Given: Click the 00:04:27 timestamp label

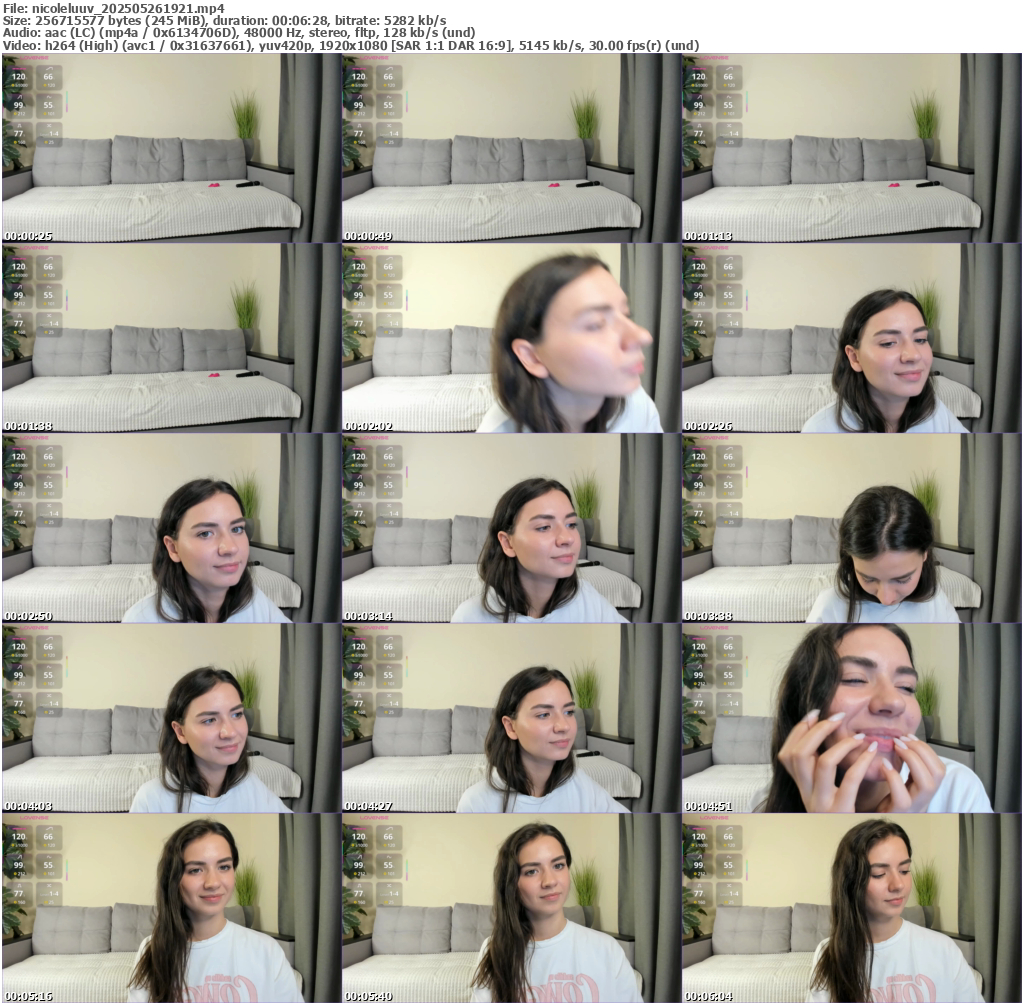Looking at the screenshot, I should (368, 806).
